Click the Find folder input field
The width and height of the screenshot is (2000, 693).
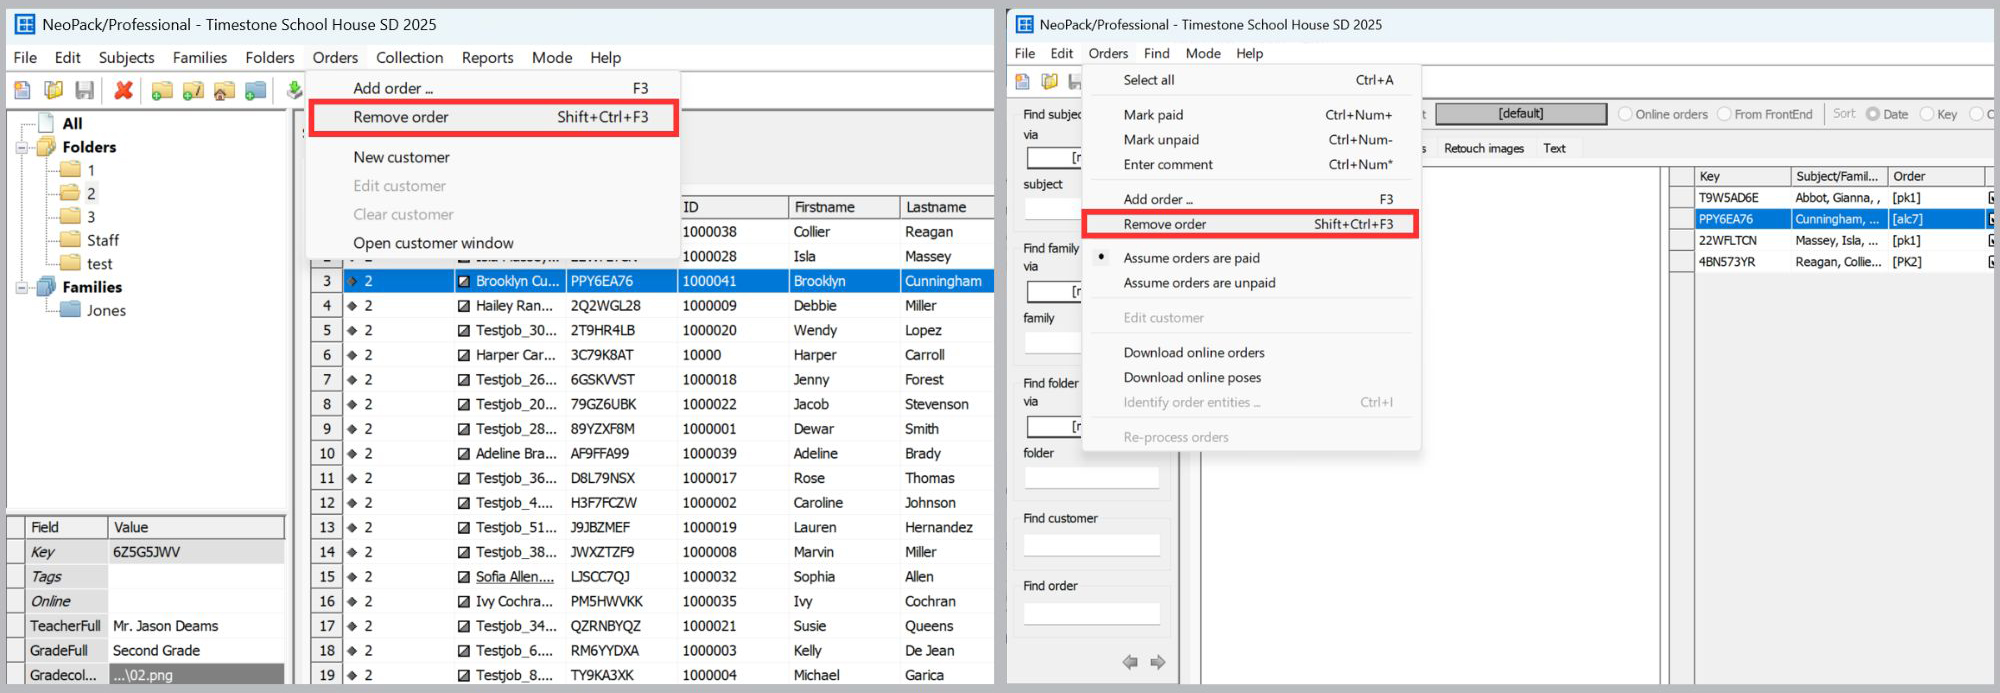pos(1091,478)
